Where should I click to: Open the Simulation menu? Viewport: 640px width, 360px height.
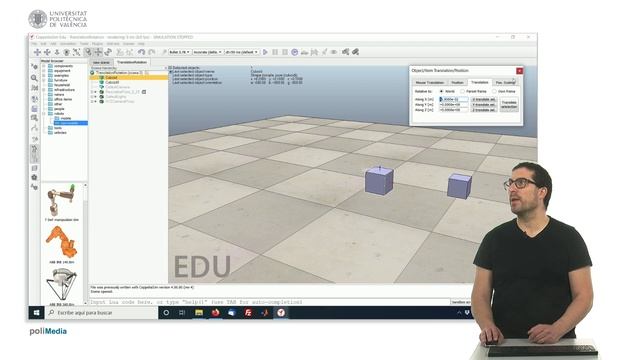tap(68, 44)
